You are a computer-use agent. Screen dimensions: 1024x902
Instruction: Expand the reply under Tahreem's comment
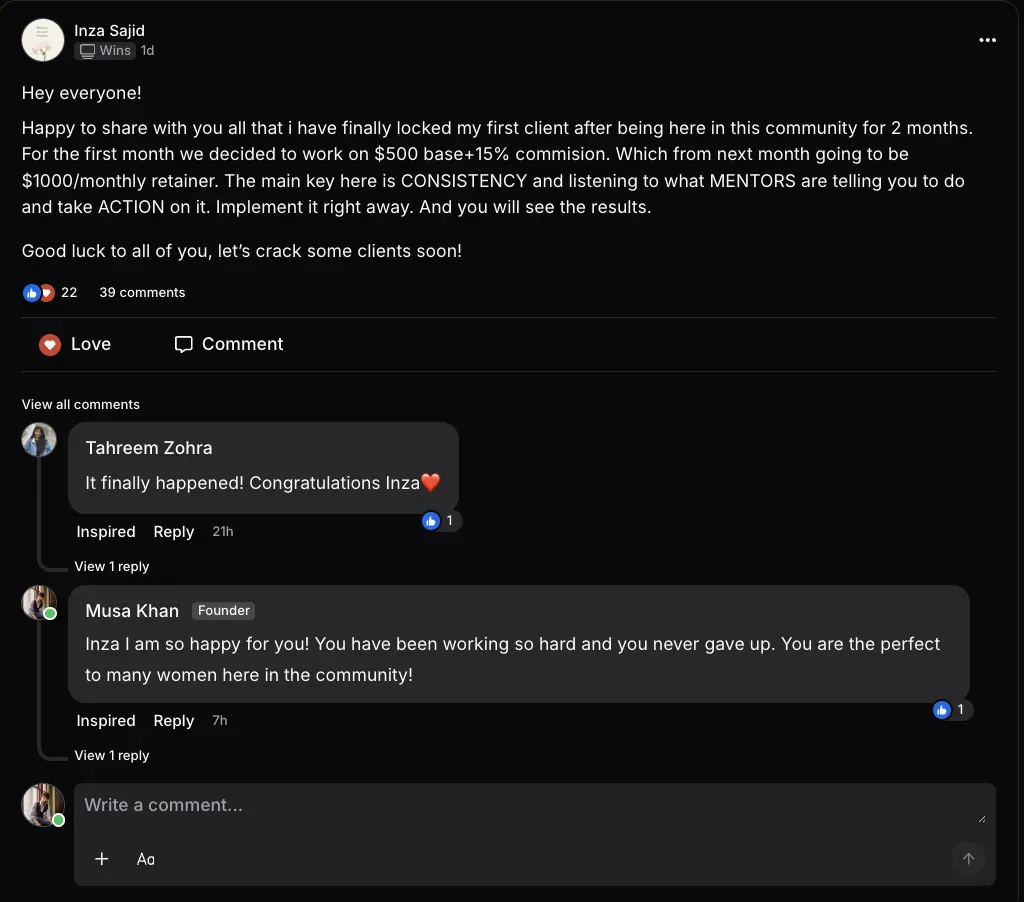tap(112, 567)
